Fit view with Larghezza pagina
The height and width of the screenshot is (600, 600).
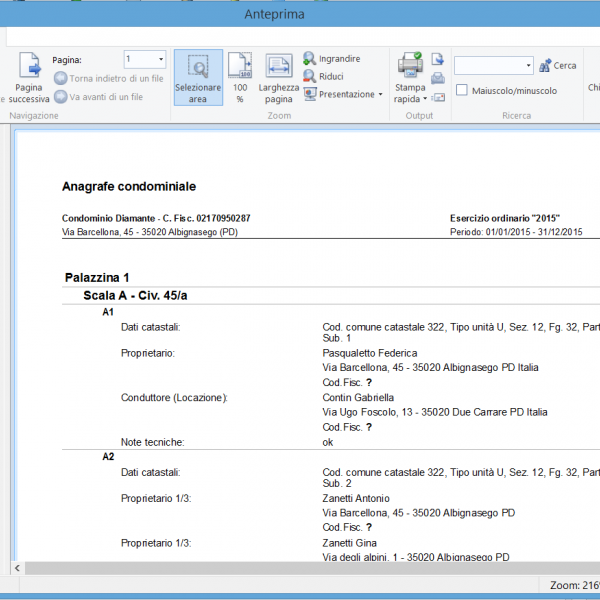tap(278, 78)
